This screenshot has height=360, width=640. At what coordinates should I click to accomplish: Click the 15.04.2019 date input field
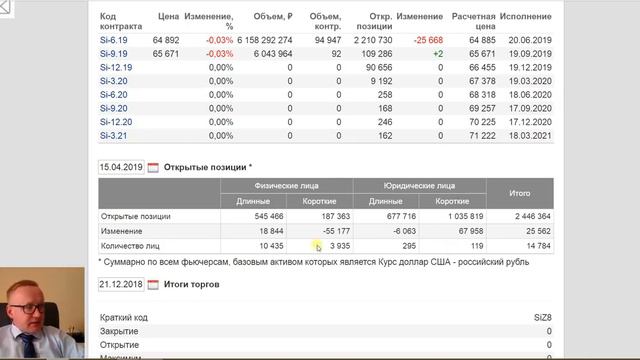click(121, 167)
